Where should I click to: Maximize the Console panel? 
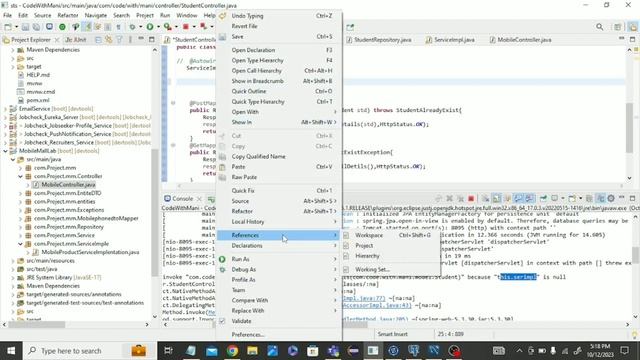point(633,198)
